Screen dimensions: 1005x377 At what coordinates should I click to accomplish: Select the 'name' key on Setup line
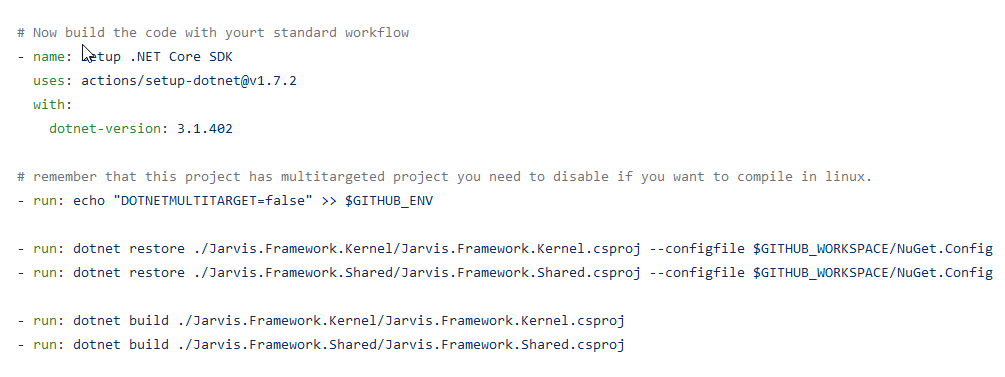(49, 56)
